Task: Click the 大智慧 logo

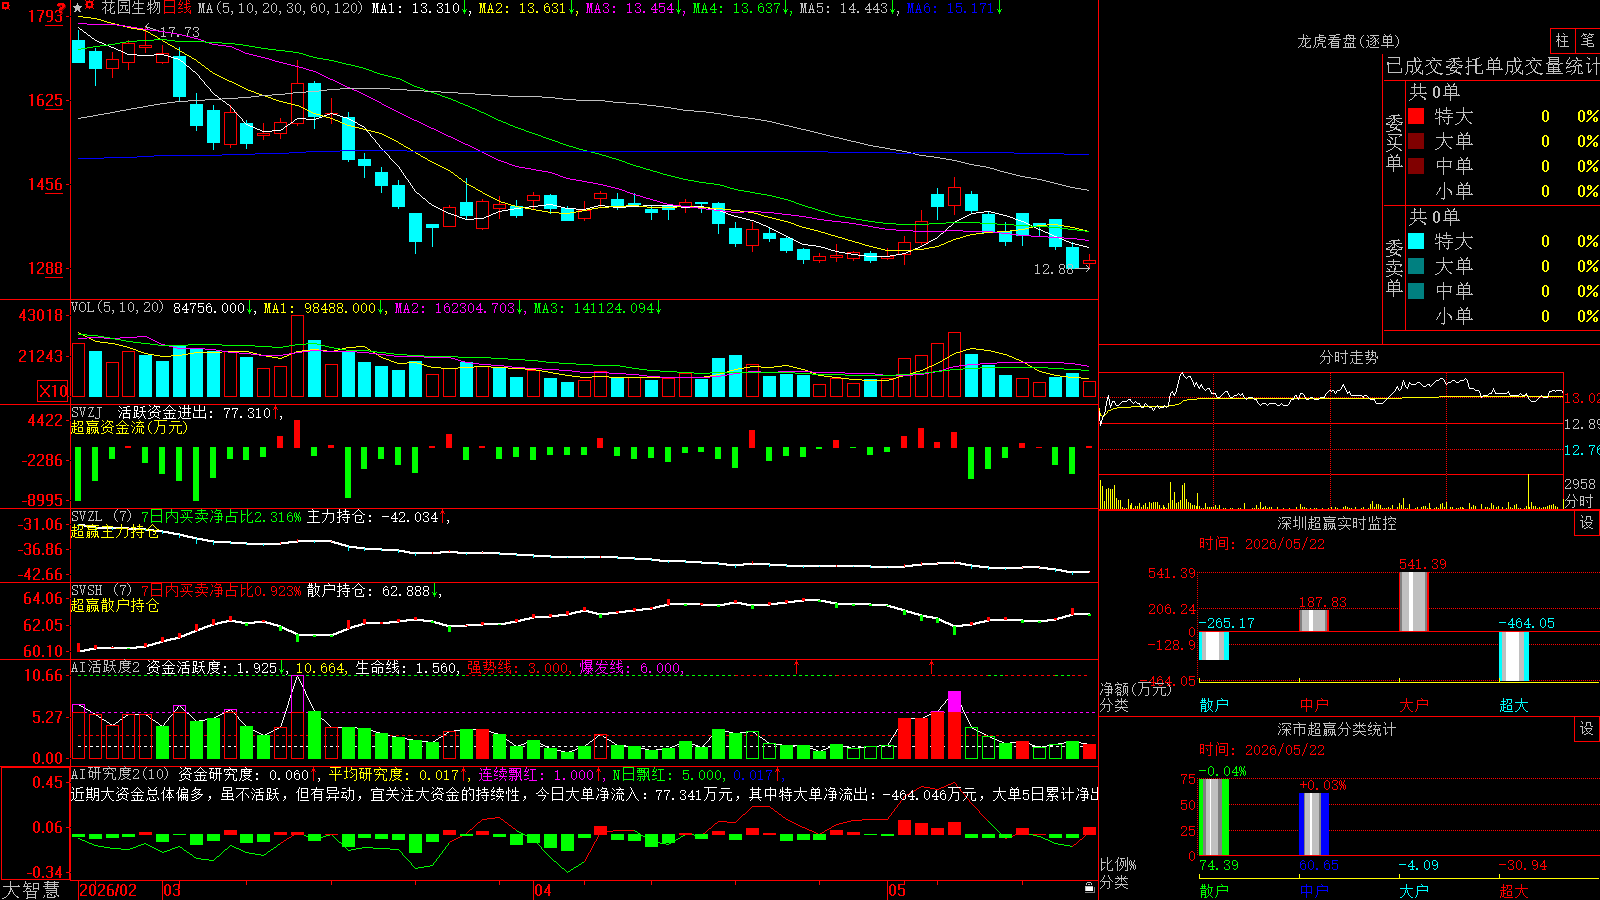Action: tap(31, 890)
